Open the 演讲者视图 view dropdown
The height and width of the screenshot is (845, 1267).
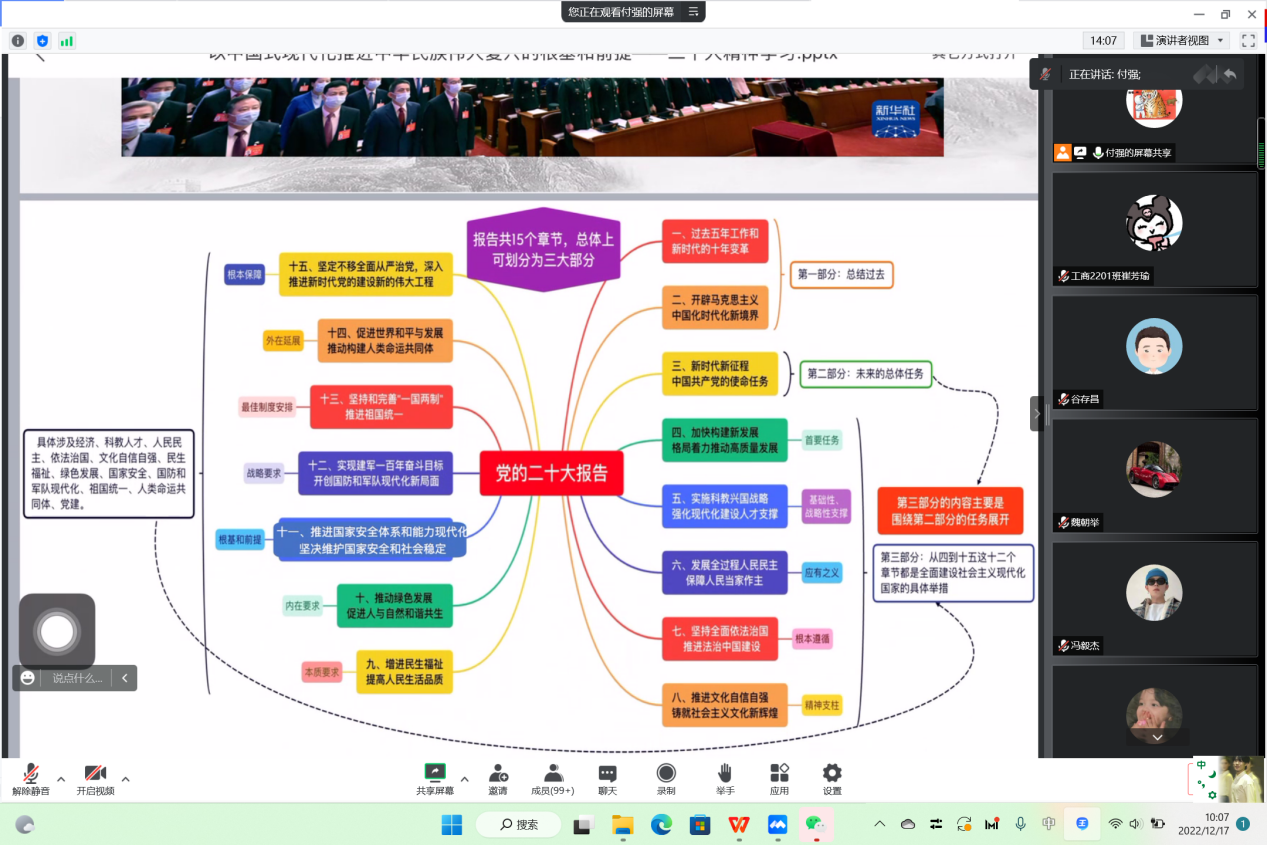coord(1181,41)
